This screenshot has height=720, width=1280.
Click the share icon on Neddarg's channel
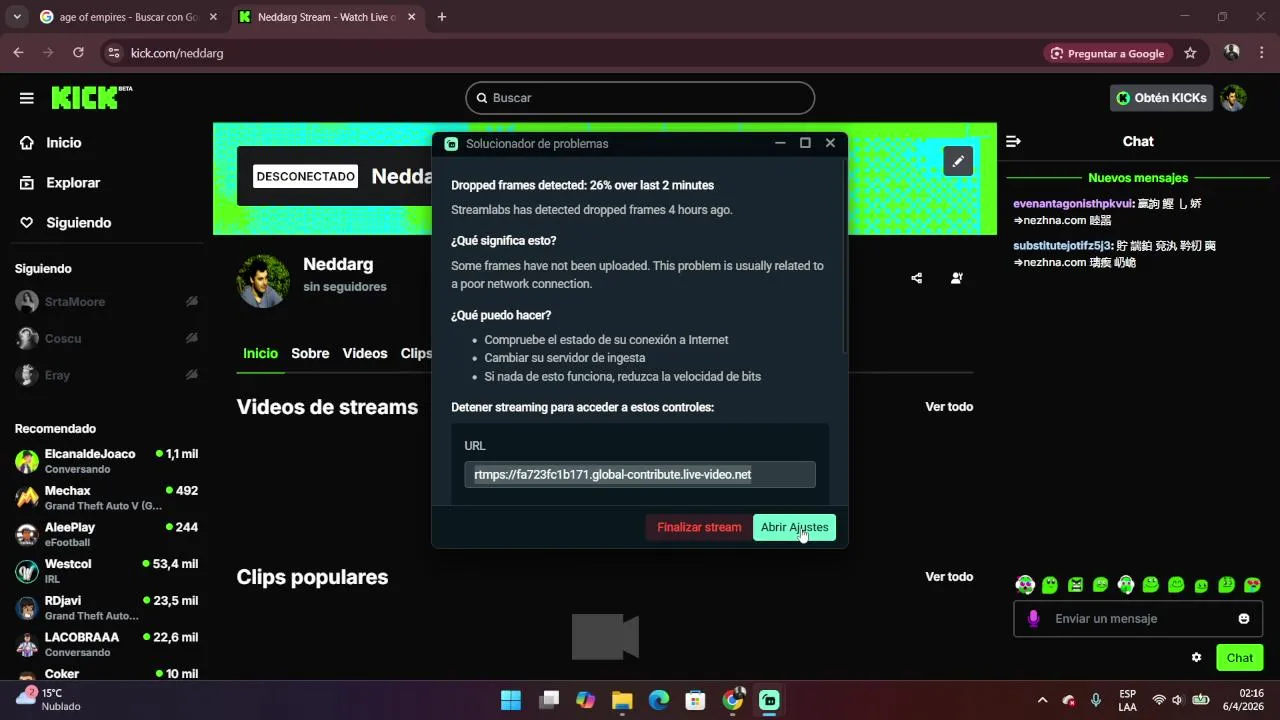pyautogui.click(x=917, y=278)
